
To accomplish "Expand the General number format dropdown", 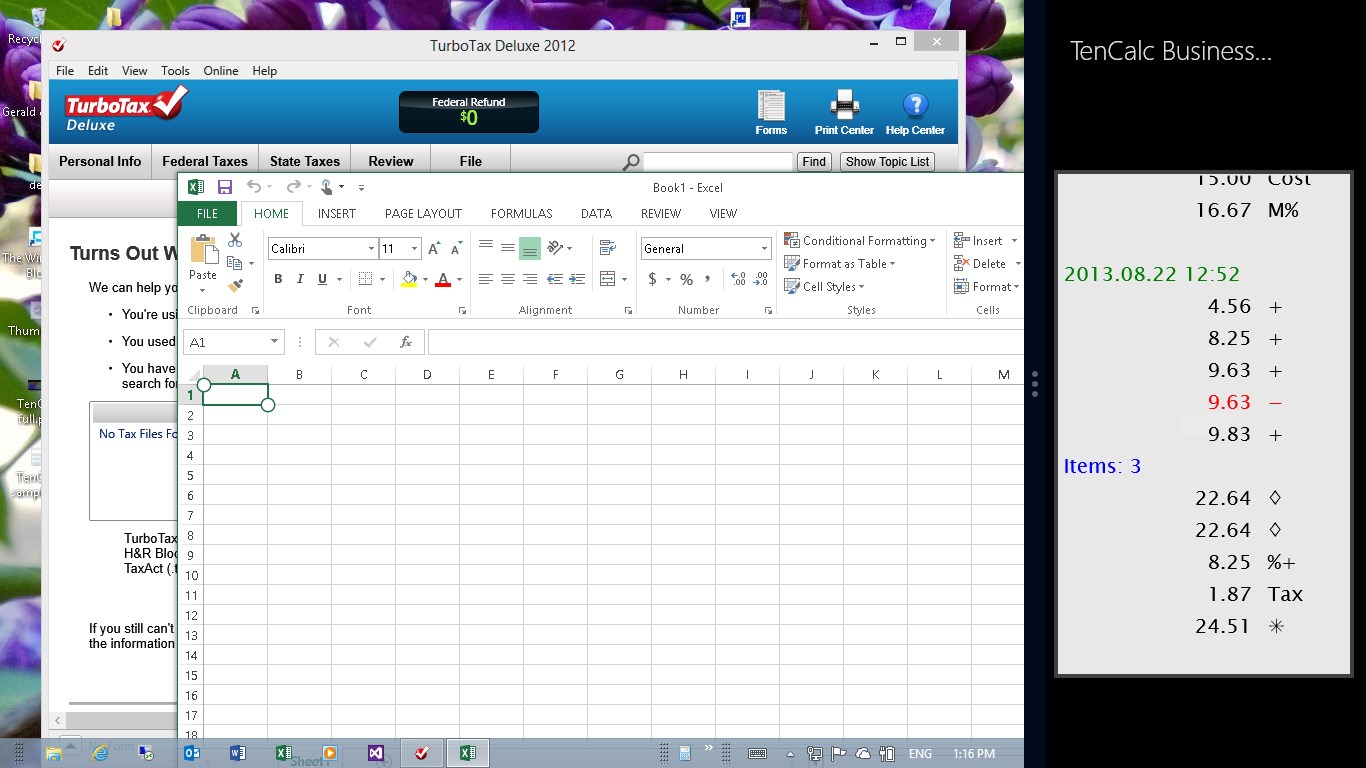I will 764,249.
